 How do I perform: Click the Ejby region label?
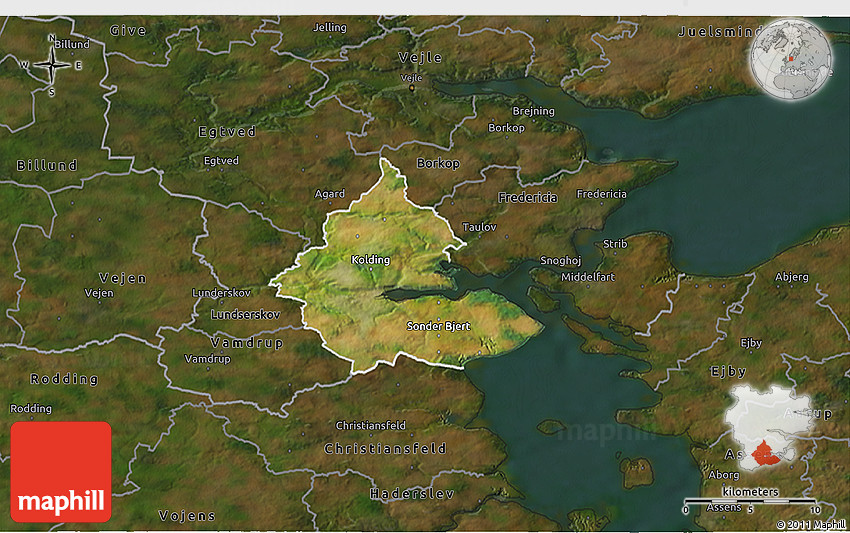[728, 371]
